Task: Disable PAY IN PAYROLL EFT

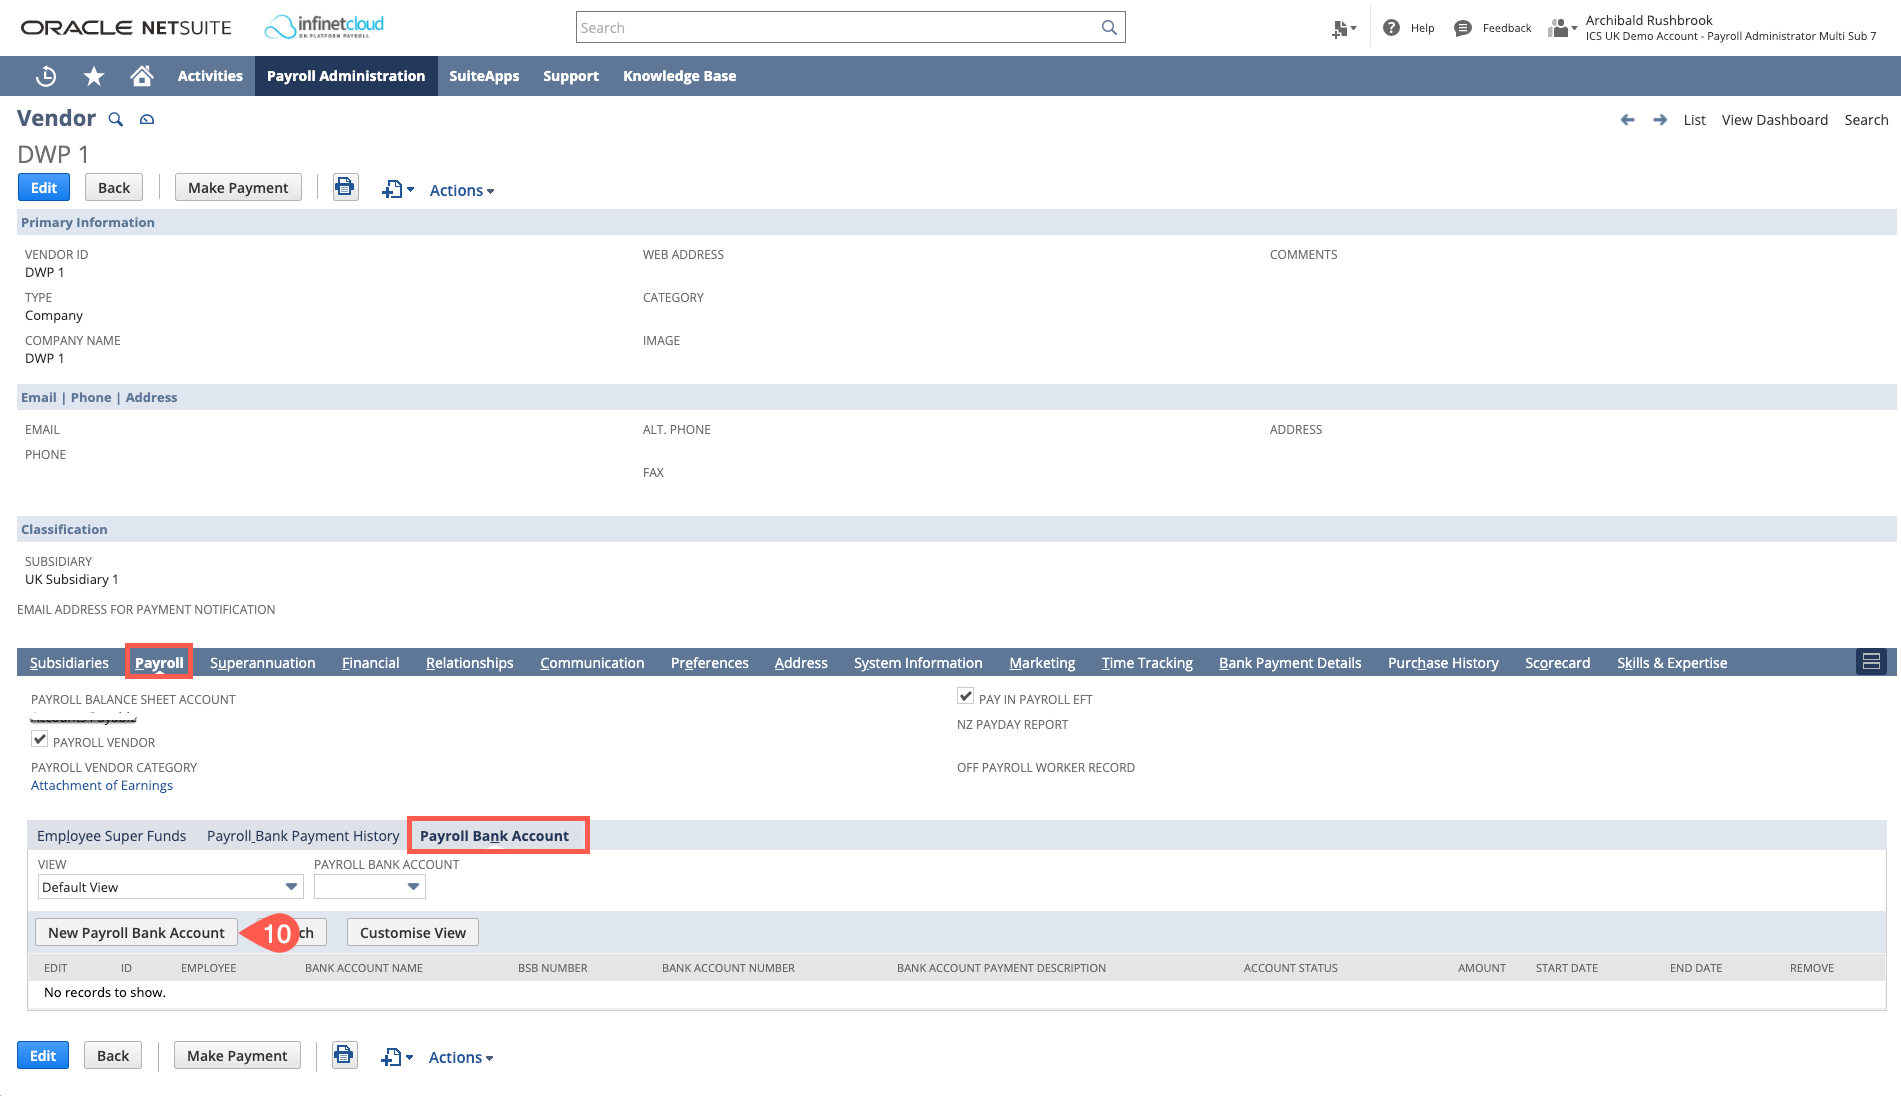Action: [x=965, y=696]
